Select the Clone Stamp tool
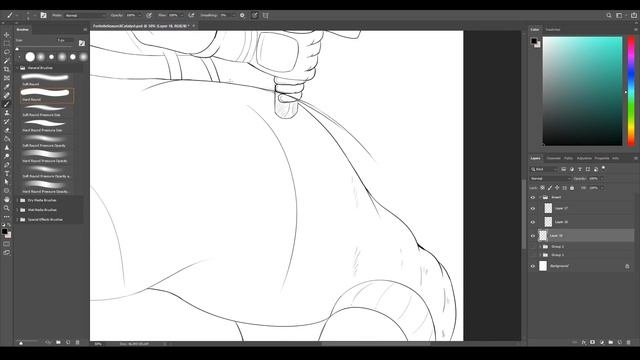This screenshot has height=360, width=640. [7, 113]
